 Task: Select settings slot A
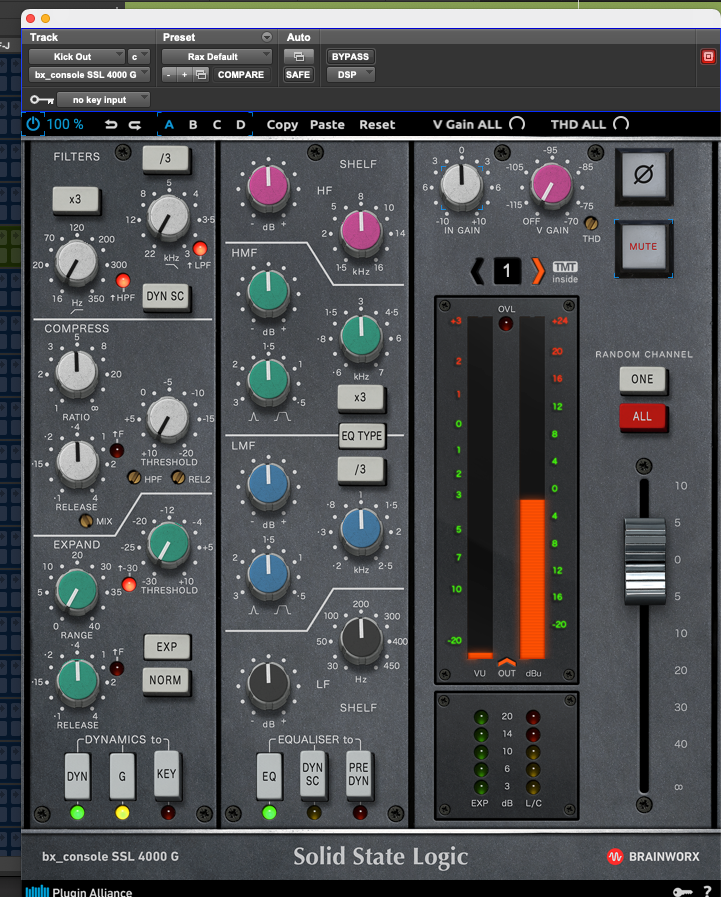coord(169,125)
